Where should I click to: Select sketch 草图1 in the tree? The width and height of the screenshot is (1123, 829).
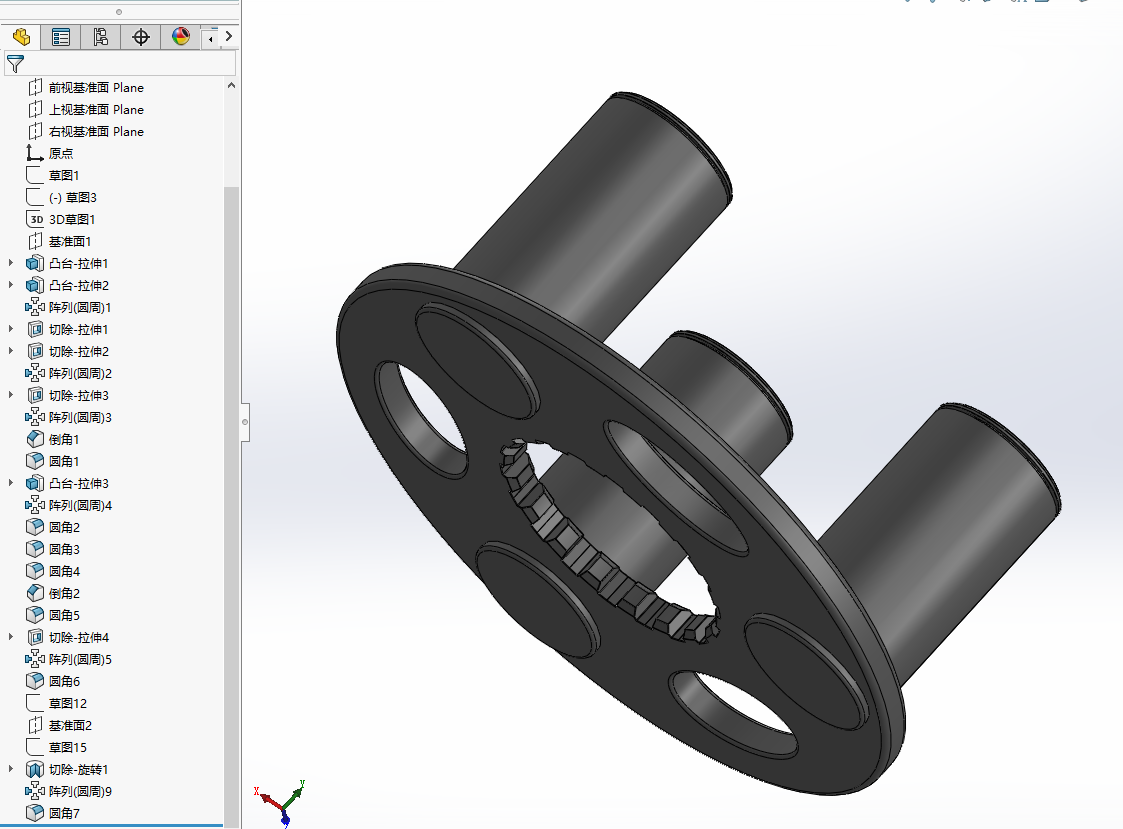point(64,176)
